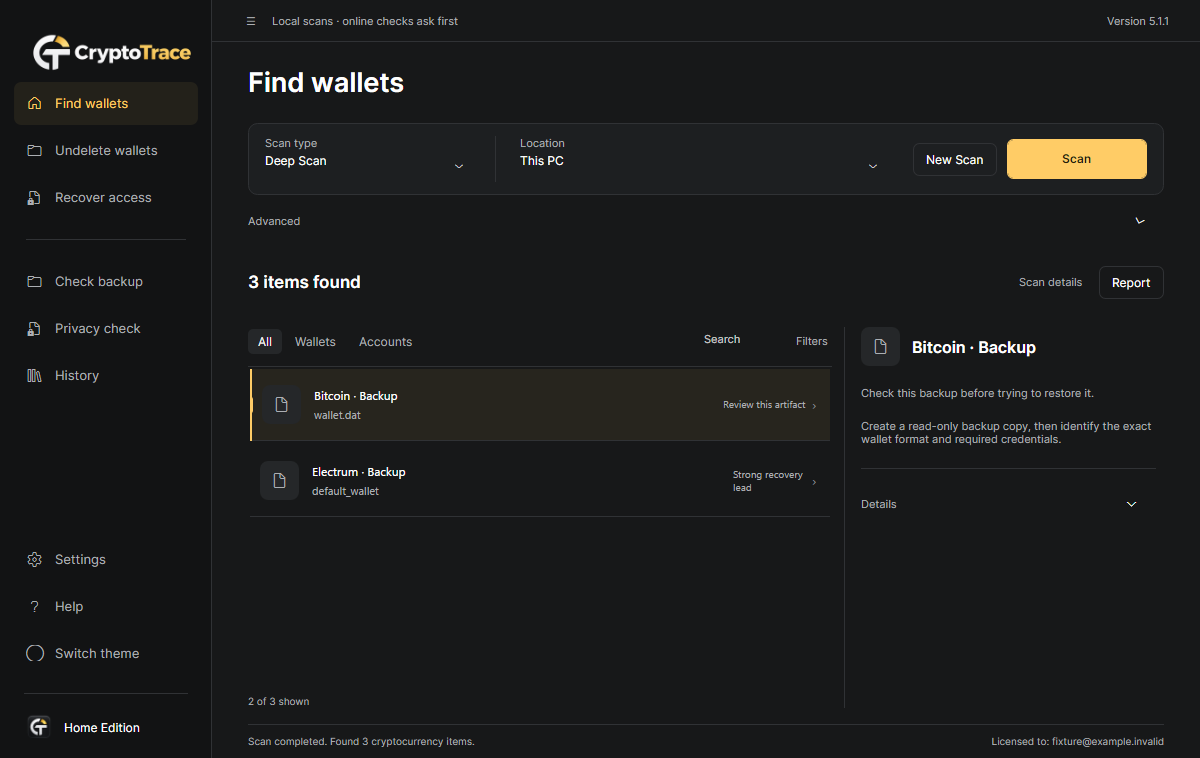Select the Bitcoin · Backup wallet.dat row
The width and height of the screenshot is (1200, 758).
[540, 405]
